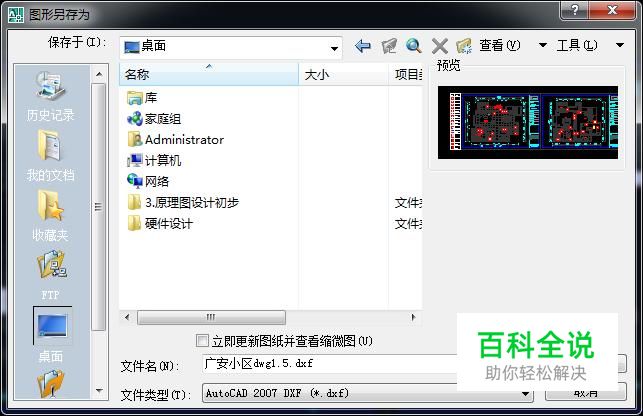Click the 家庭组 homegroup icon
Image resolution: width=643 pixels, height=416 pixels.
pyautogui.click(x=135, y=119)
